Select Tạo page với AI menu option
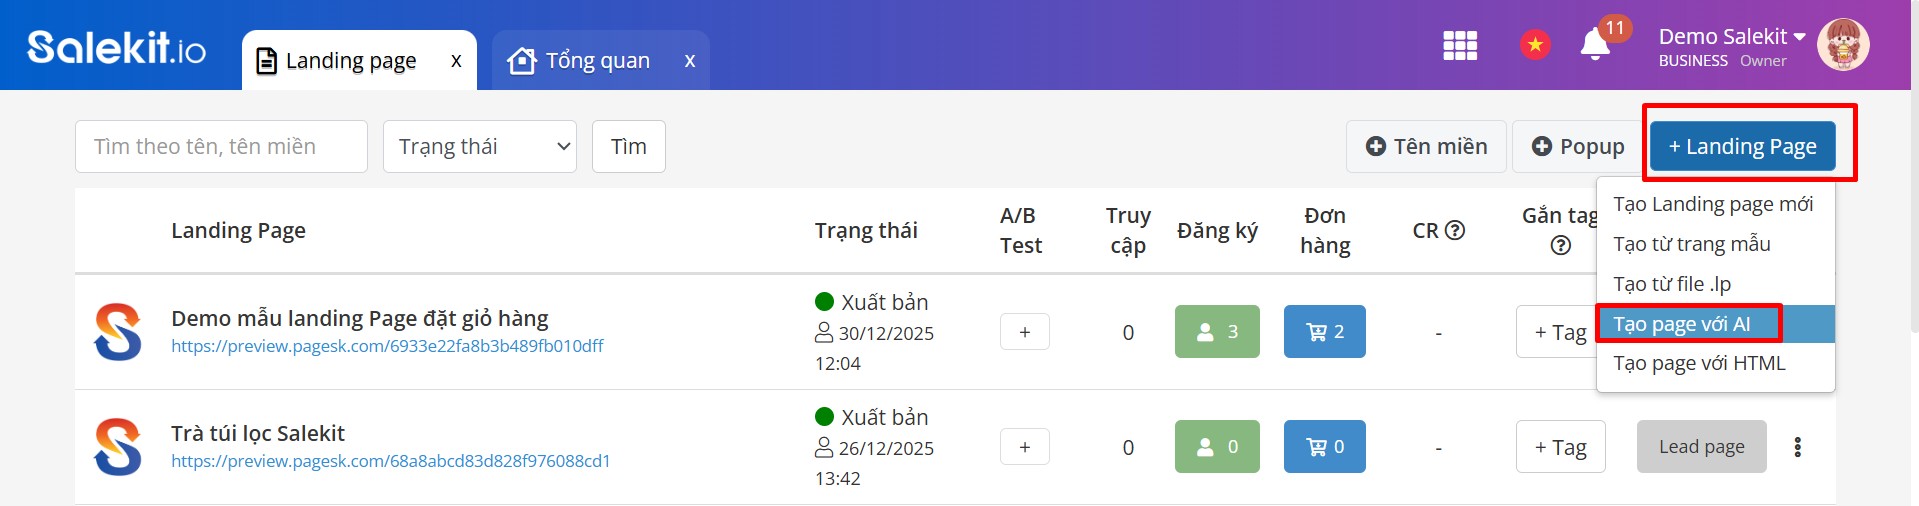The height and width of the screenshot is (506, 1919). click(x=1682, y=324)
